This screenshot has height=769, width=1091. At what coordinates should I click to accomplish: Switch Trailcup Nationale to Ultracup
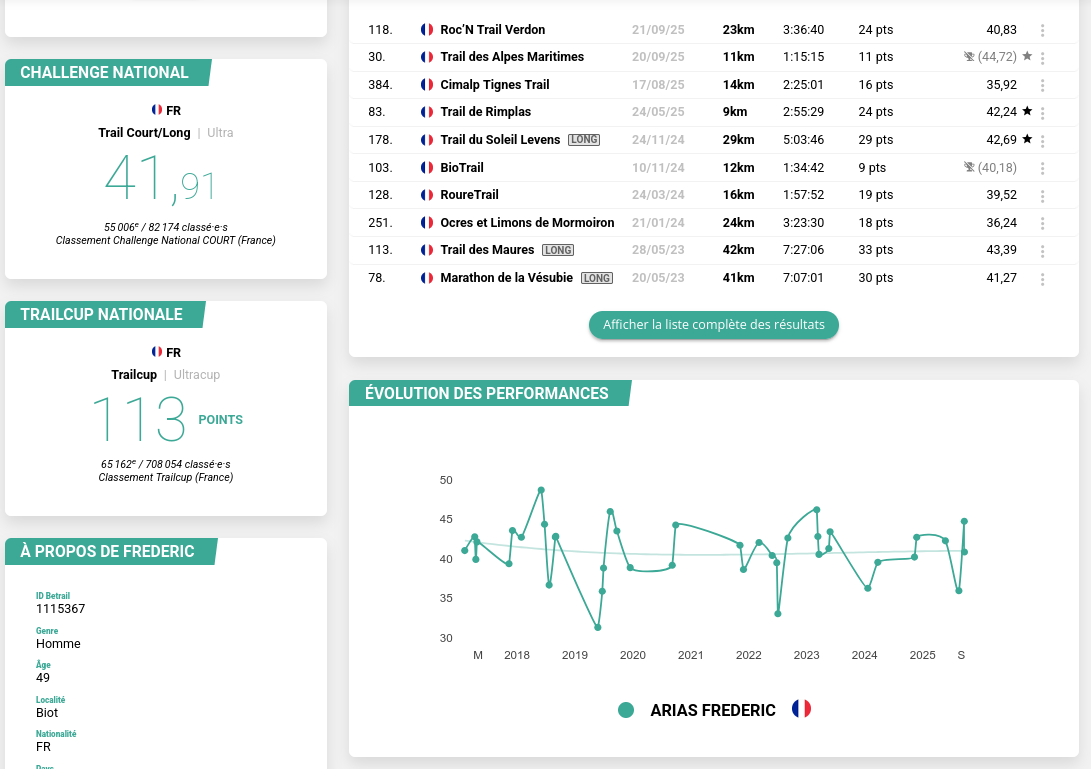197,374
